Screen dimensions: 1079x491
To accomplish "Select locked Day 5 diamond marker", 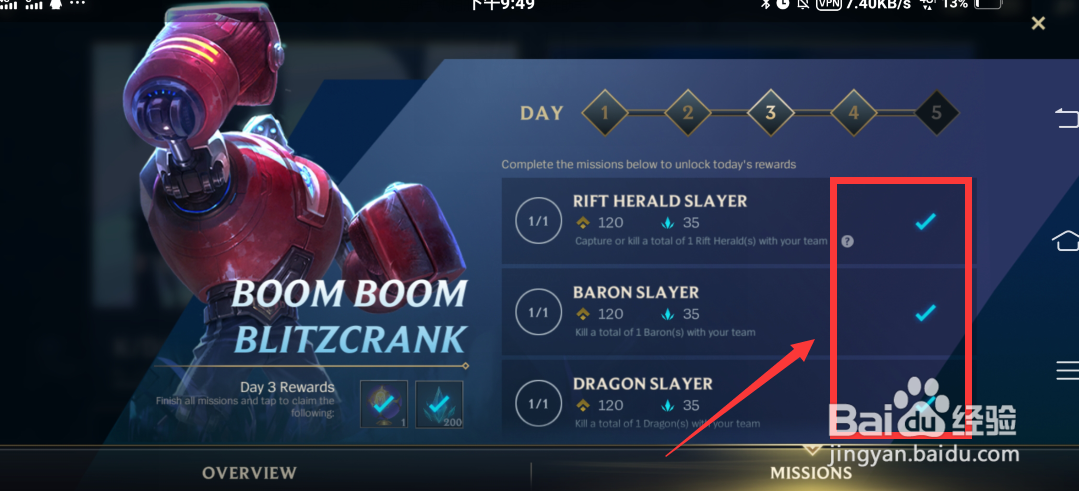I will tap(937, 112).
